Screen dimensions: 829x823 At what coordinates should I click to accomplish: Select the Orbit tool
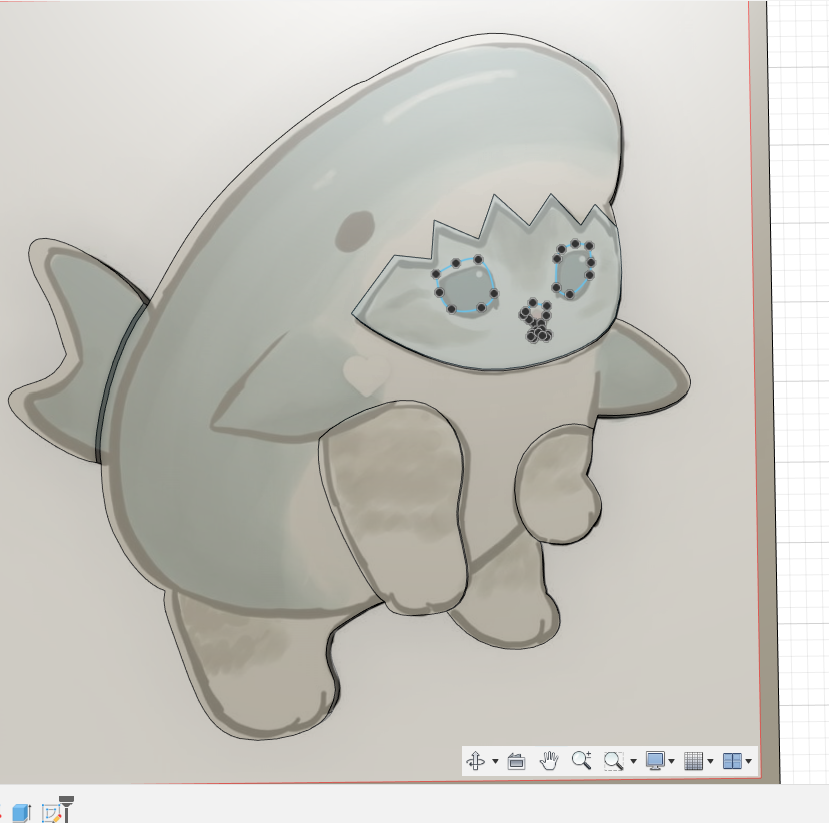(x=477, y=760)
